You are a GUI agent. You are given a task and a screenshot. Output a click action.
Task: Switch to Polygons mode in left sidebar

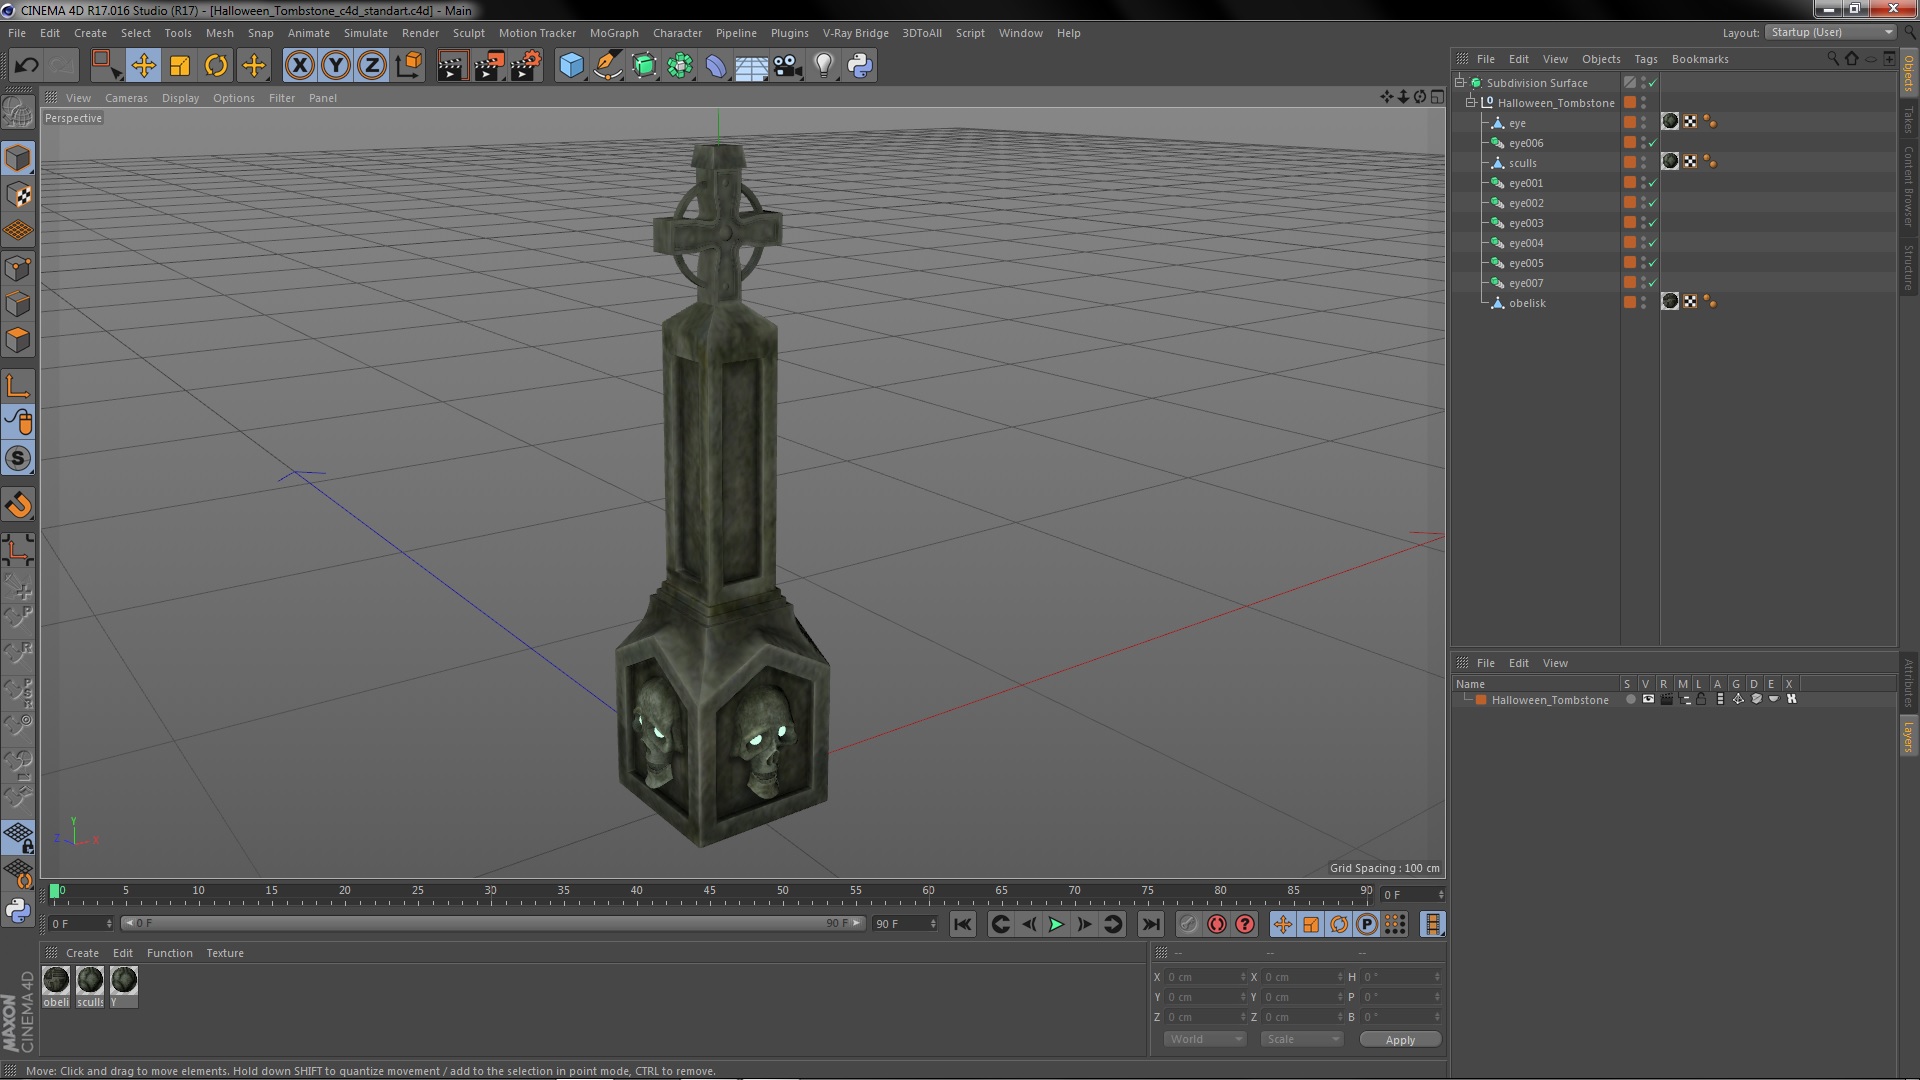[x=18, y=340]
